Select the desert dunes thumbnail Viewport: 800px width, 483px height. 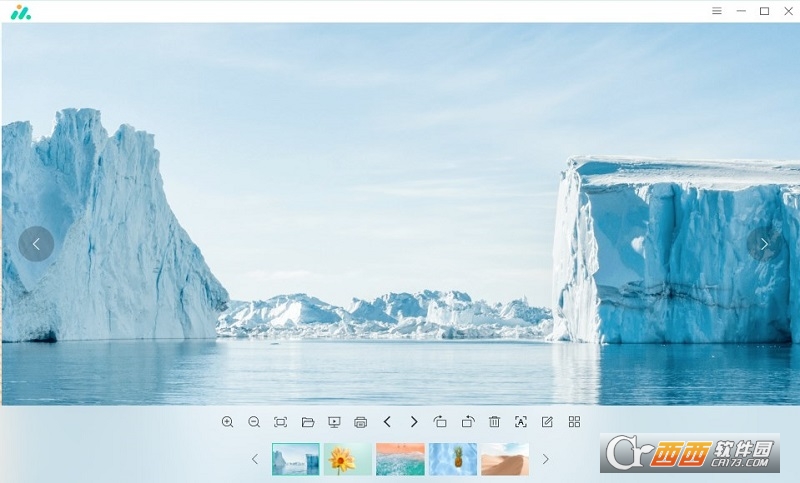tap(505, 459)
